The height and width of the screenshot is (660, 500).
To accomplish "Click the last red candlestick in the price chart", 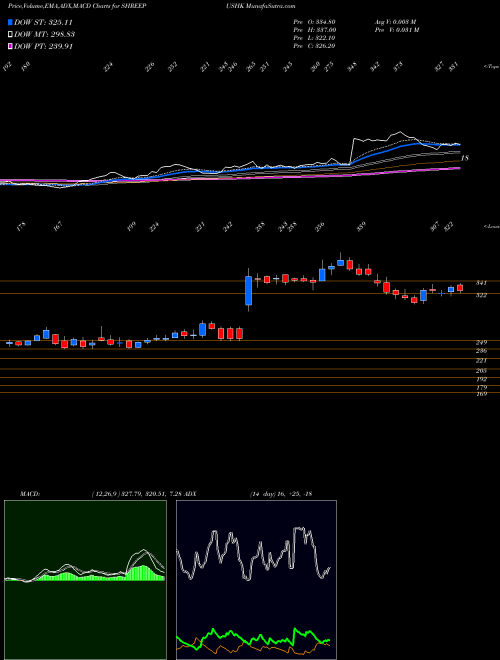I will pyautogui.click(x=460, y=288).
